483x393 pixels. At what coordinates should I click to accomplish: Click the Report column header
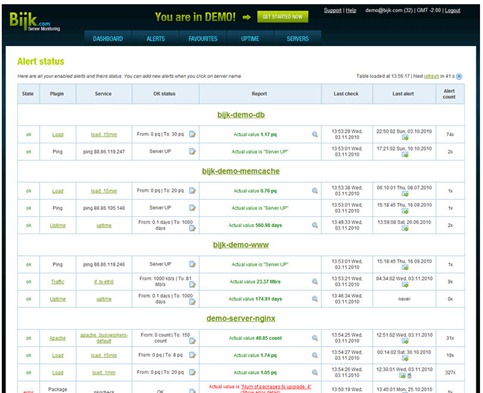(x=259, y=94)
